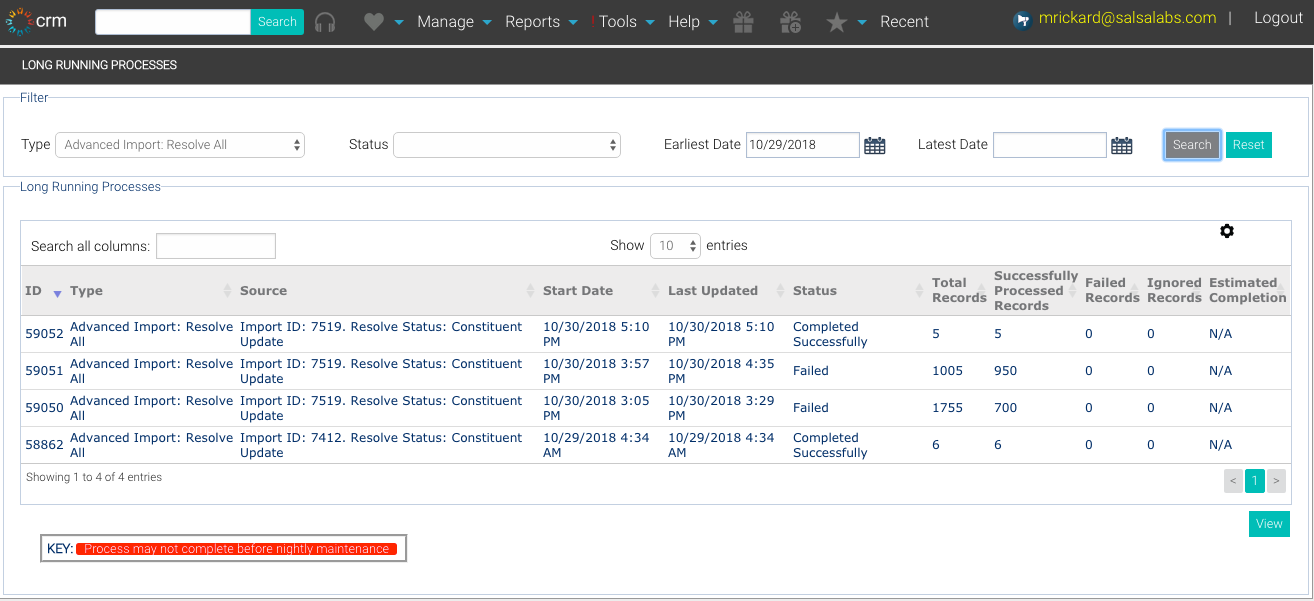Image resolution: width=1314 pixels, height=601 pixels.
Task: Open the Earliest Date calendar picker
Action: (x=875, y=146)
